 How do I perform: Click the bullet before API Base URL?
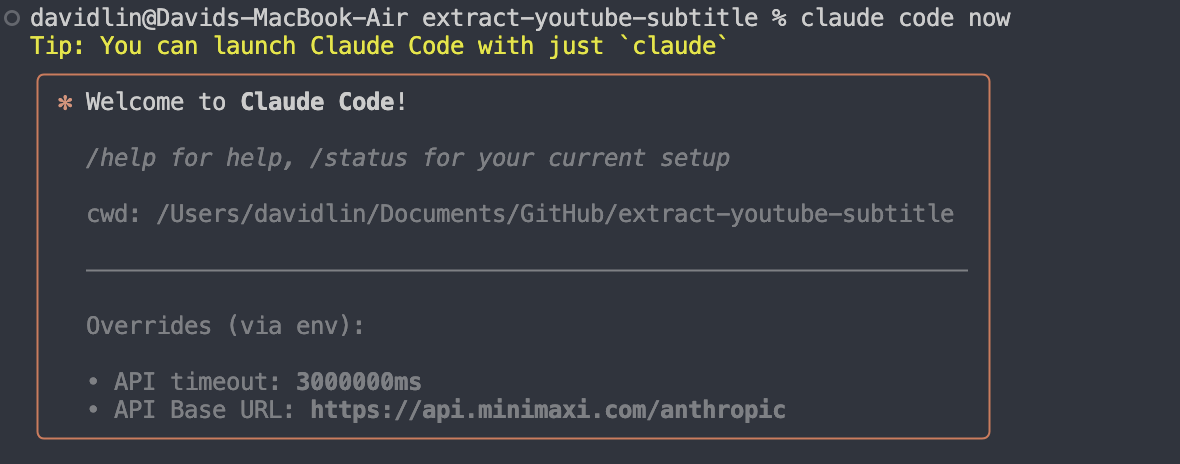93,410
